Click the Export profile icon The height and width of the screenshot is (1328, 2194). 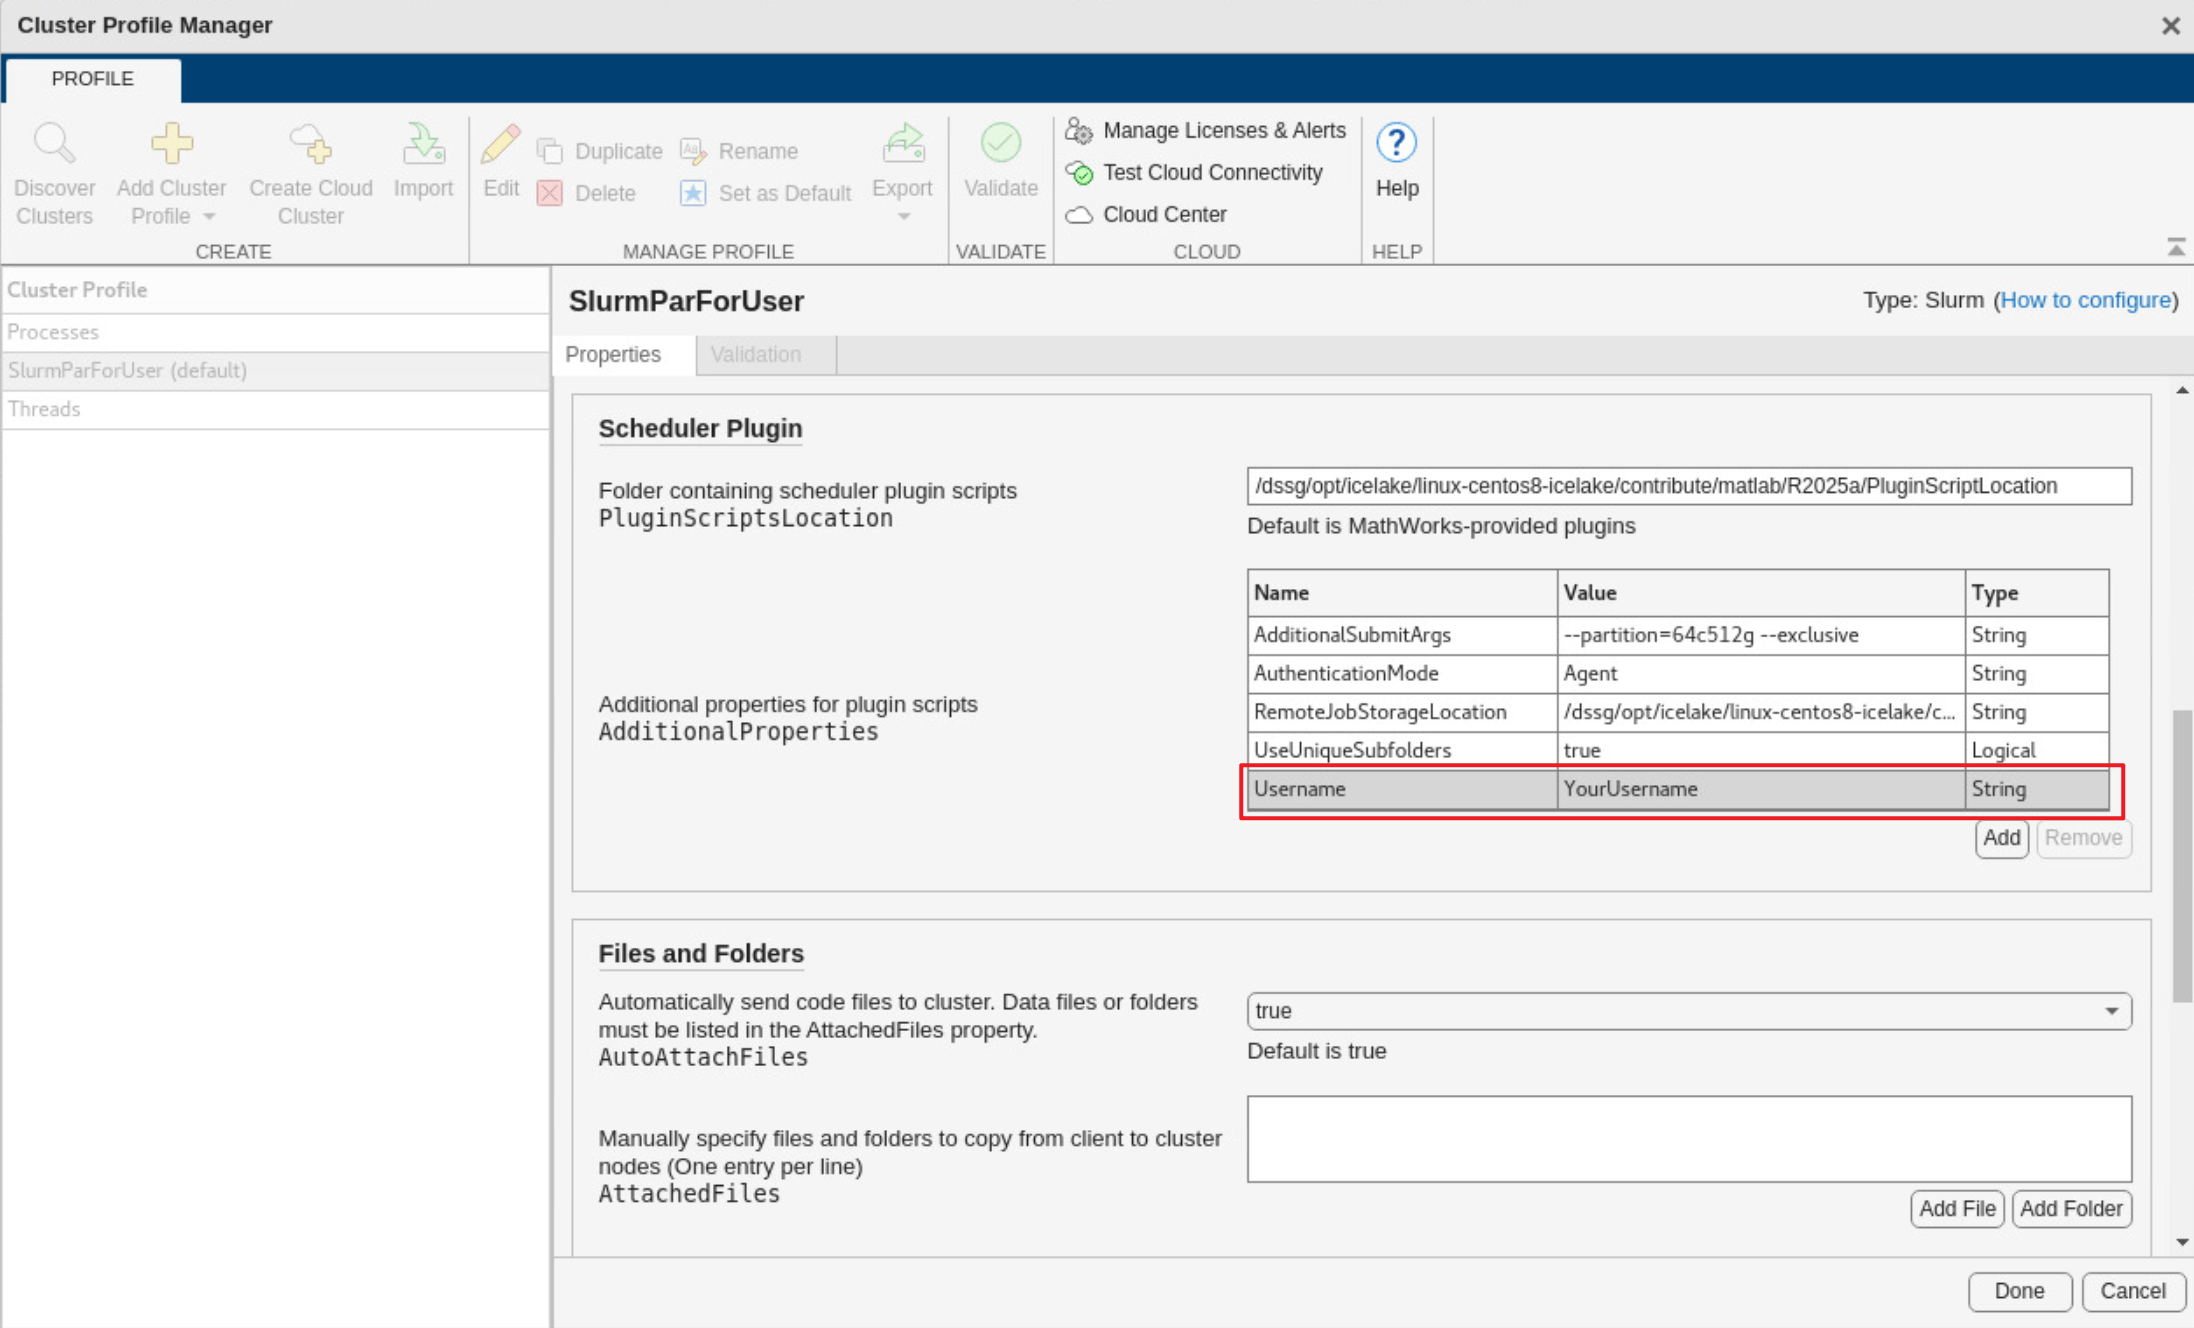903,144
